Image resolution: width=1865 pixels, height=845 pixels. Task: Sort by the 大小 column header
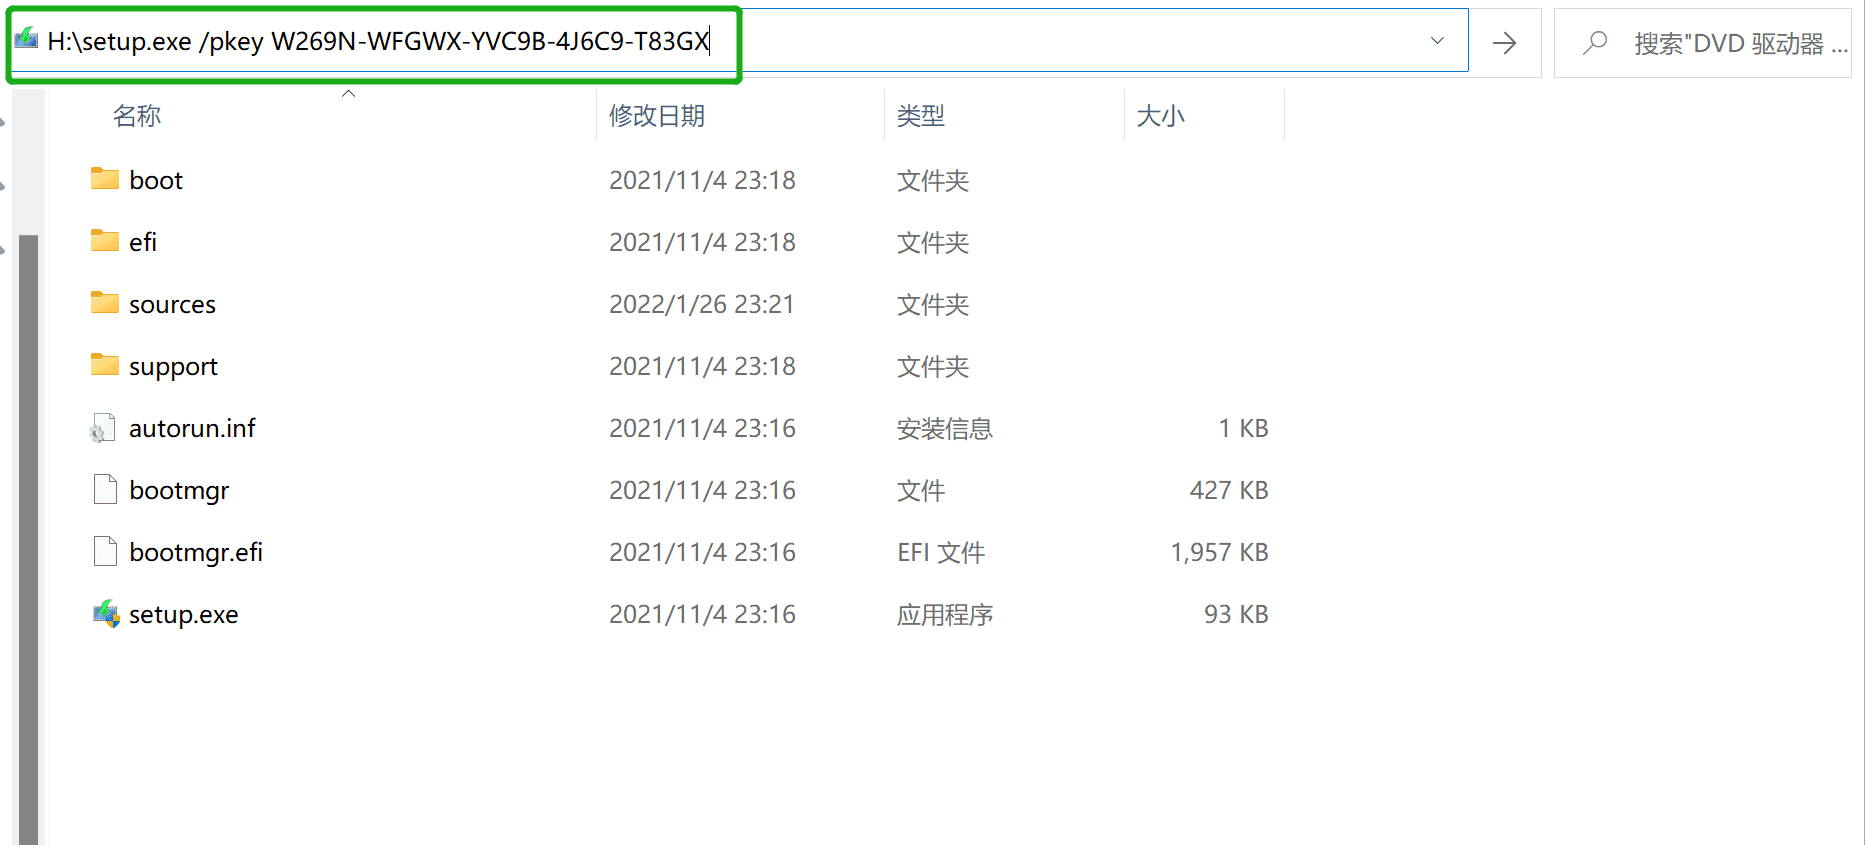(1161, 116)
